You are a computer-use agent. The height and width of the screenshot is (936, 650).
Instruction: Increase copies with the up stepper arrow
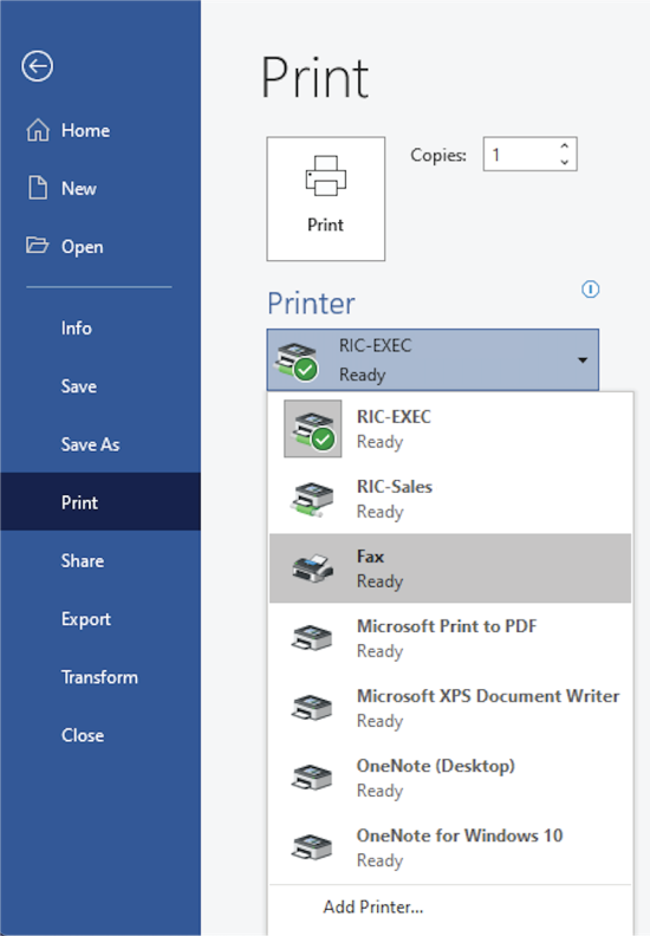point(564,146)
